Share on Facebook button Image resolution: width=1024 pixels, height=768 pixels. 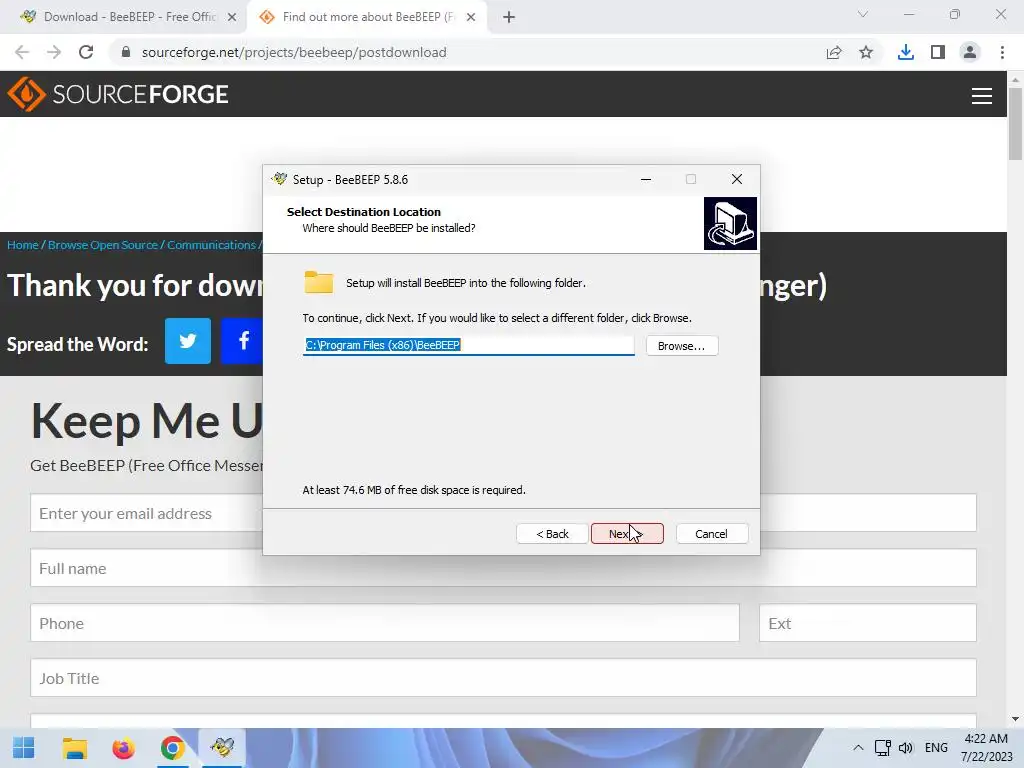(x=242, y=341)
